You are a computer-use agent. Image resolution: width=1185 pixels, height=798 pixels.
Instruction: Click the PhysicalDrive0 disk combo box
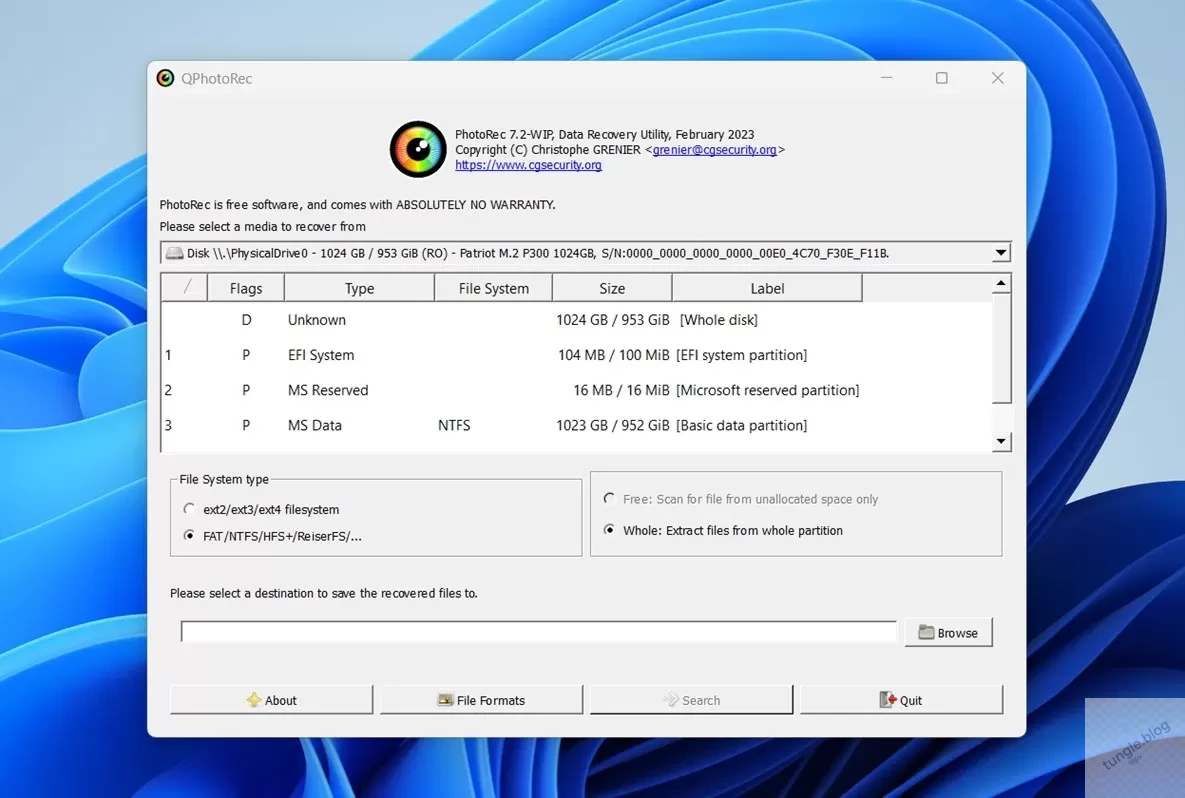(586, 253)
